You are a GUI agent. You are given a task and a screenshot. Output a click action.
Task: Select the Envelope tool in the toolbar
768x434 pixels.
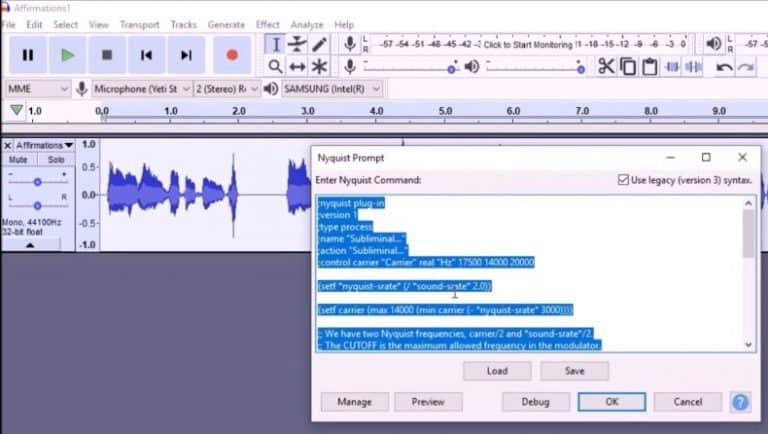coord(297,44)
